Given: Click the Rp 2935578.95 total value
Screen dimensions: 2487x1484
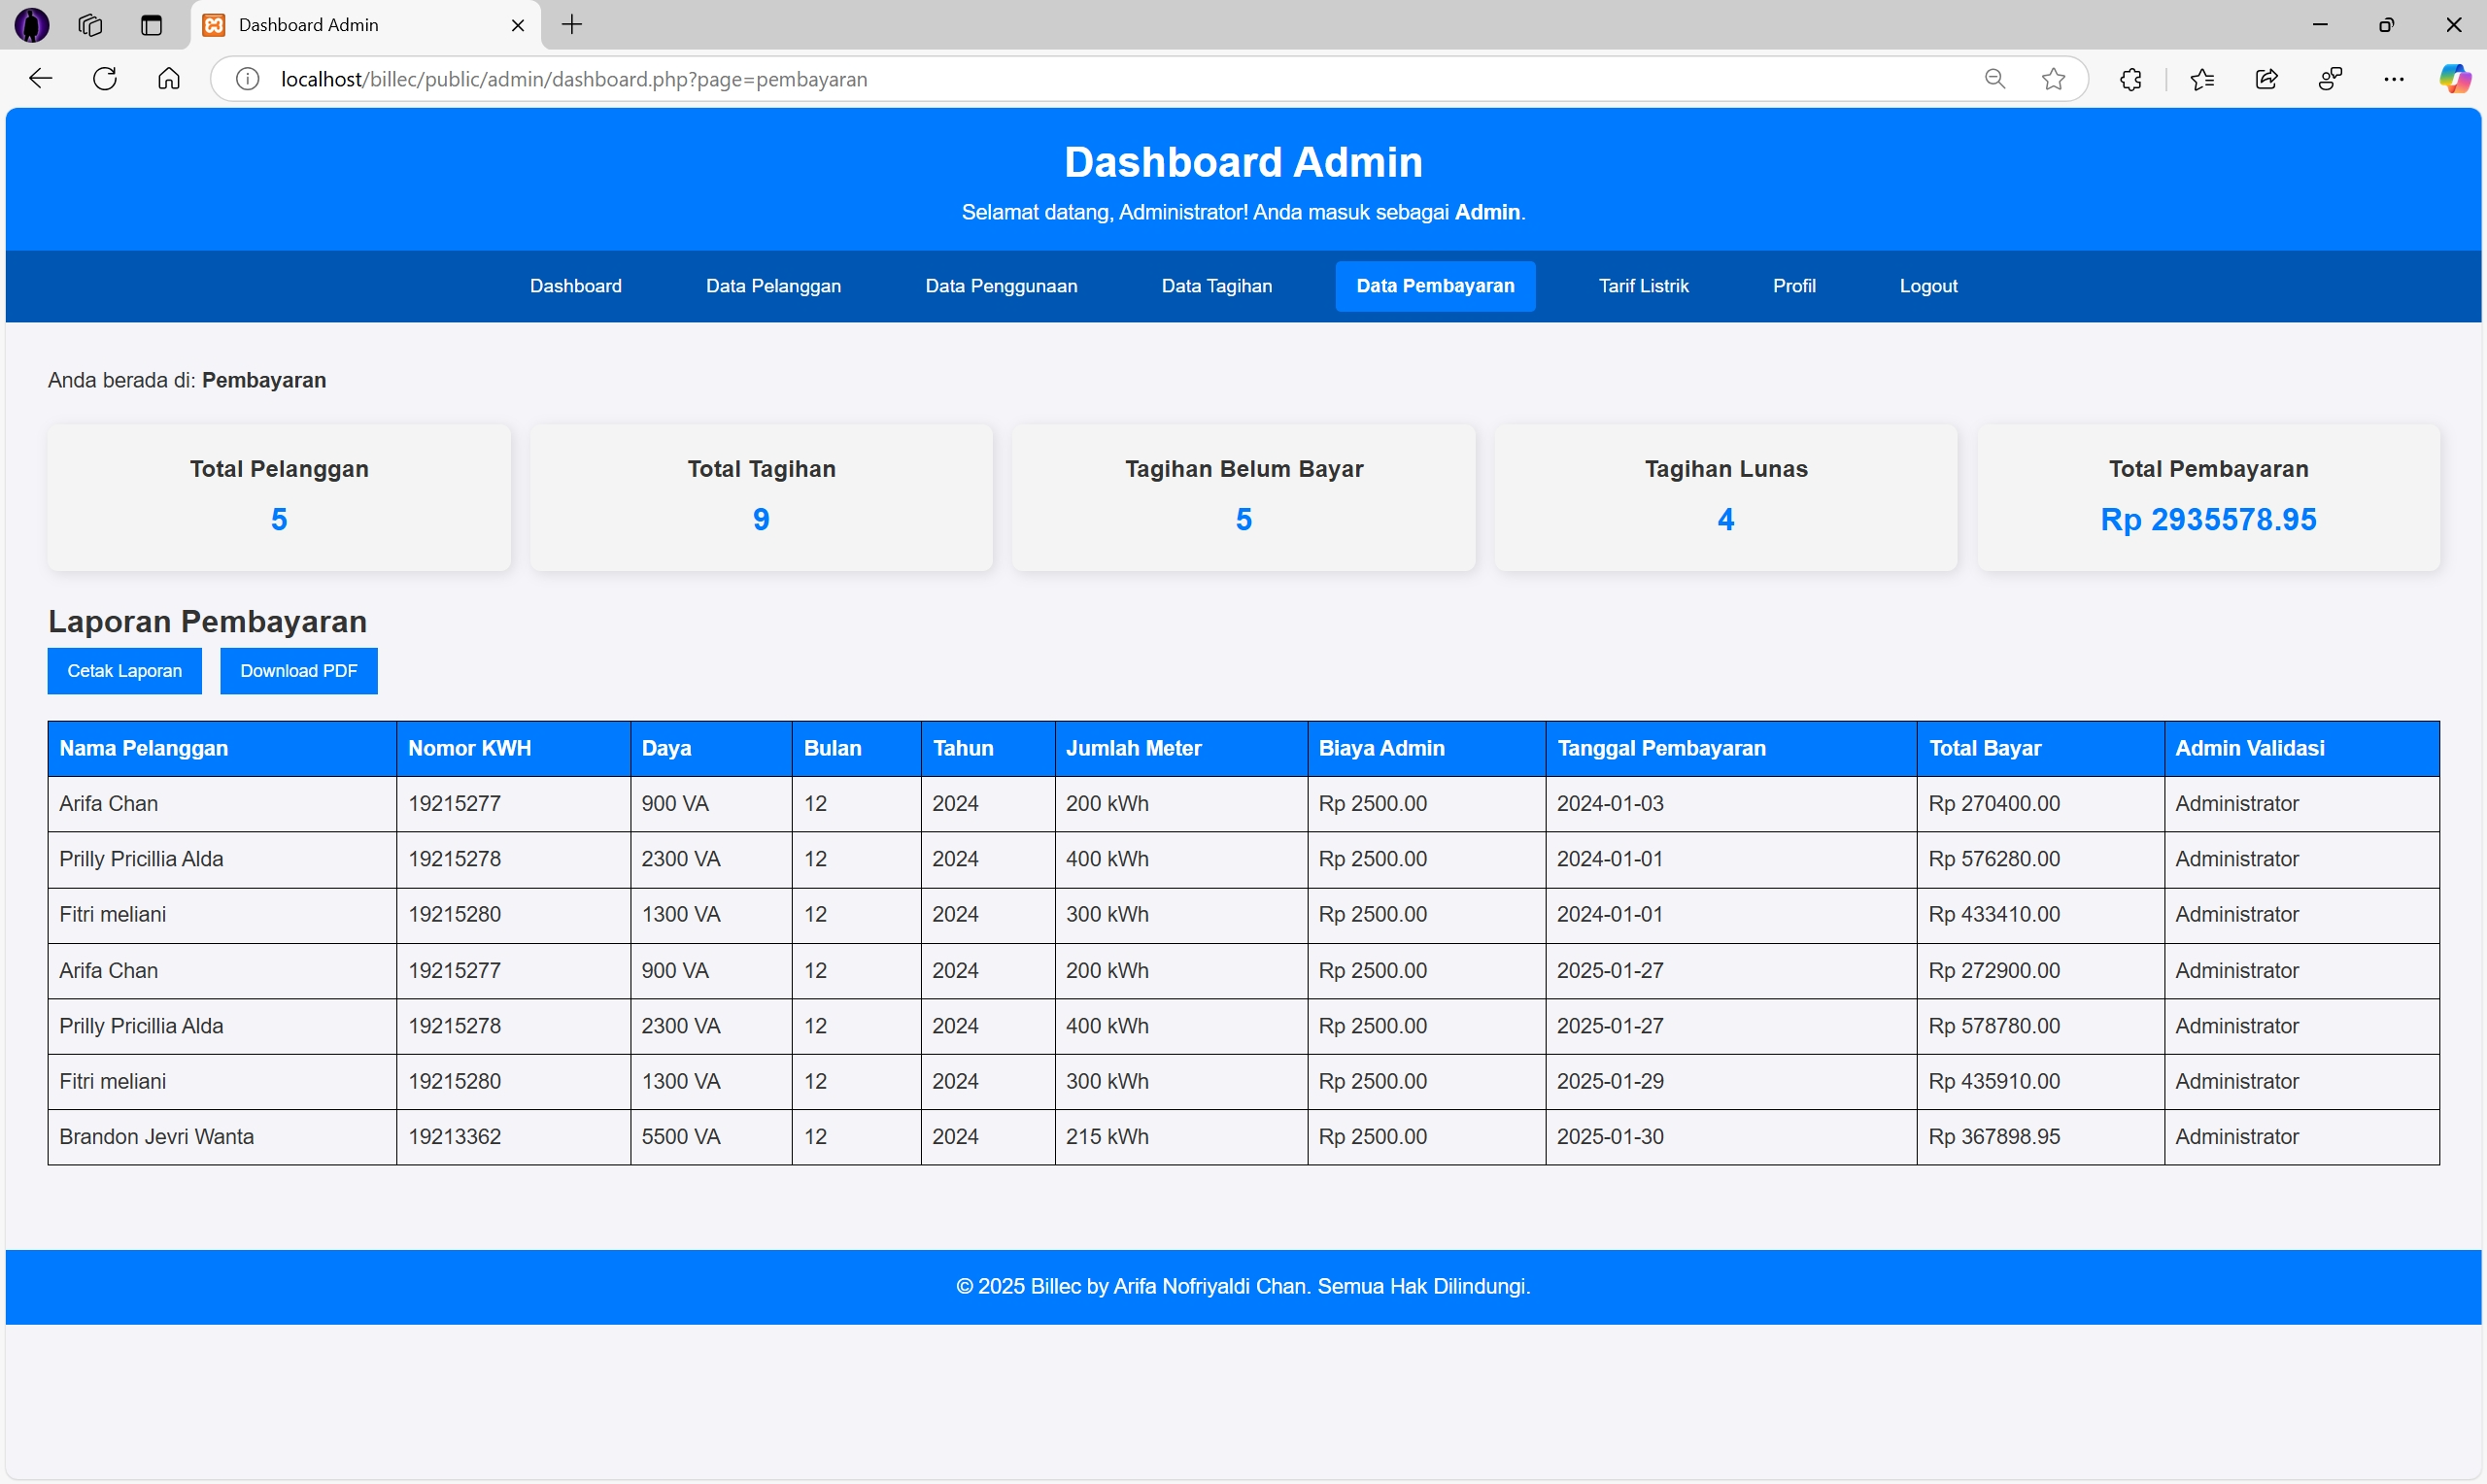Looking at the screenshot, I should click(x=2208, y=520).
